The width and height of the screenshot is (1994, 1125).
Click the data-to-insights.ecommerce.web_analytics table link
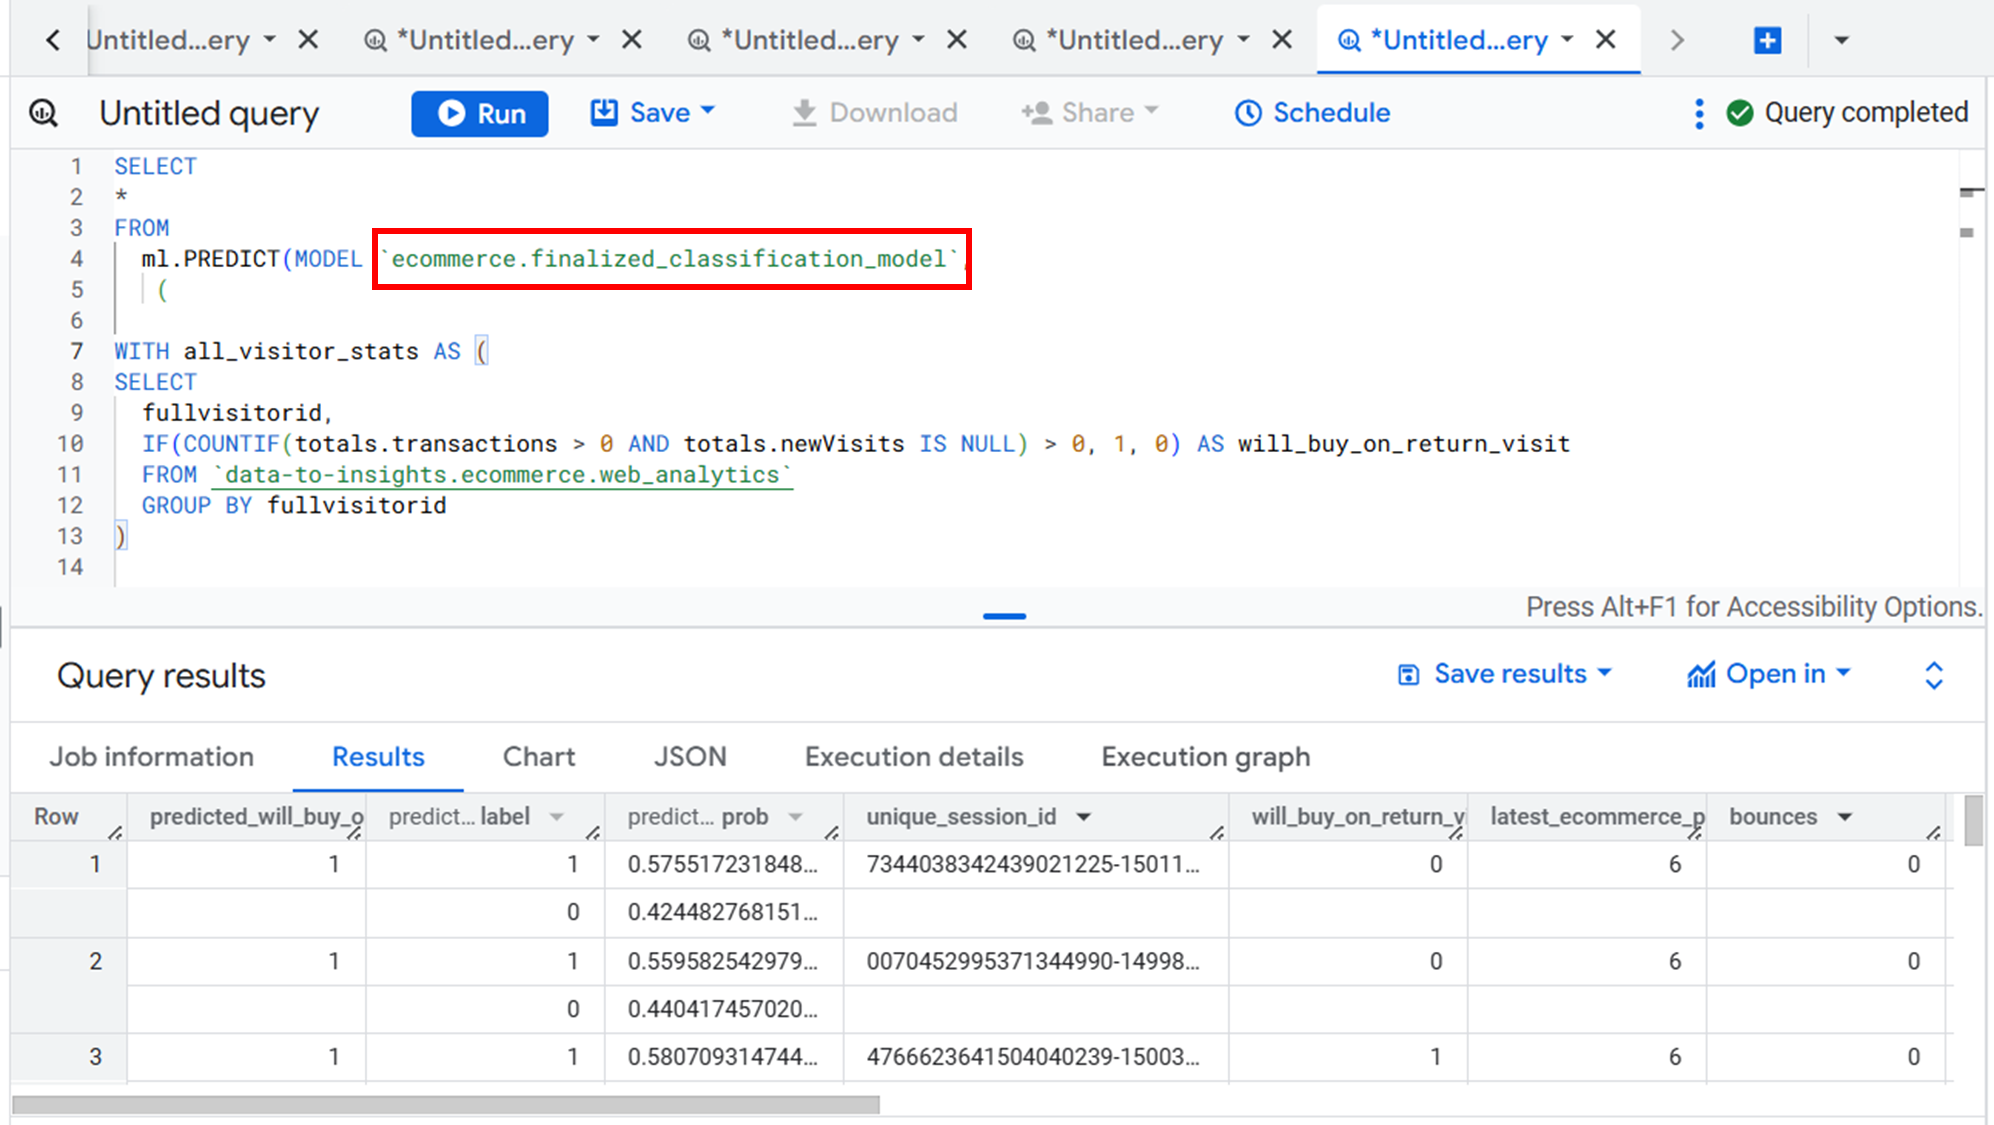(x=502, y=475)
